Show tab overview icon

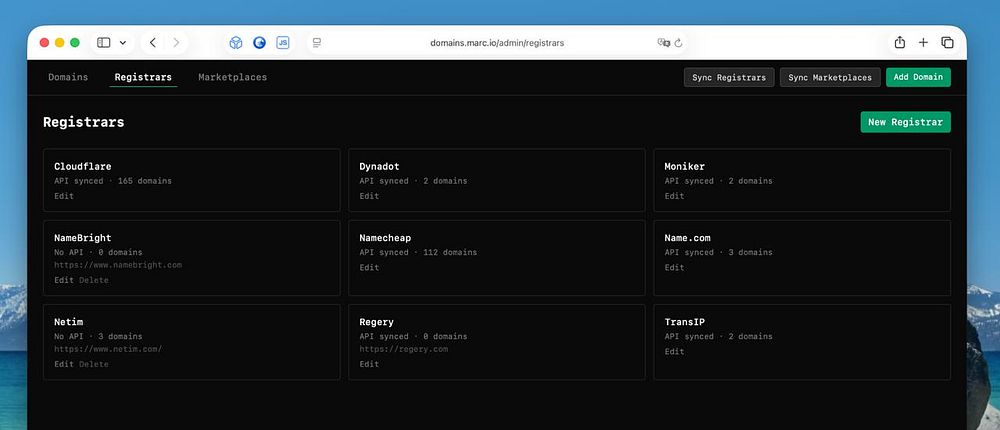coord(947,43)
